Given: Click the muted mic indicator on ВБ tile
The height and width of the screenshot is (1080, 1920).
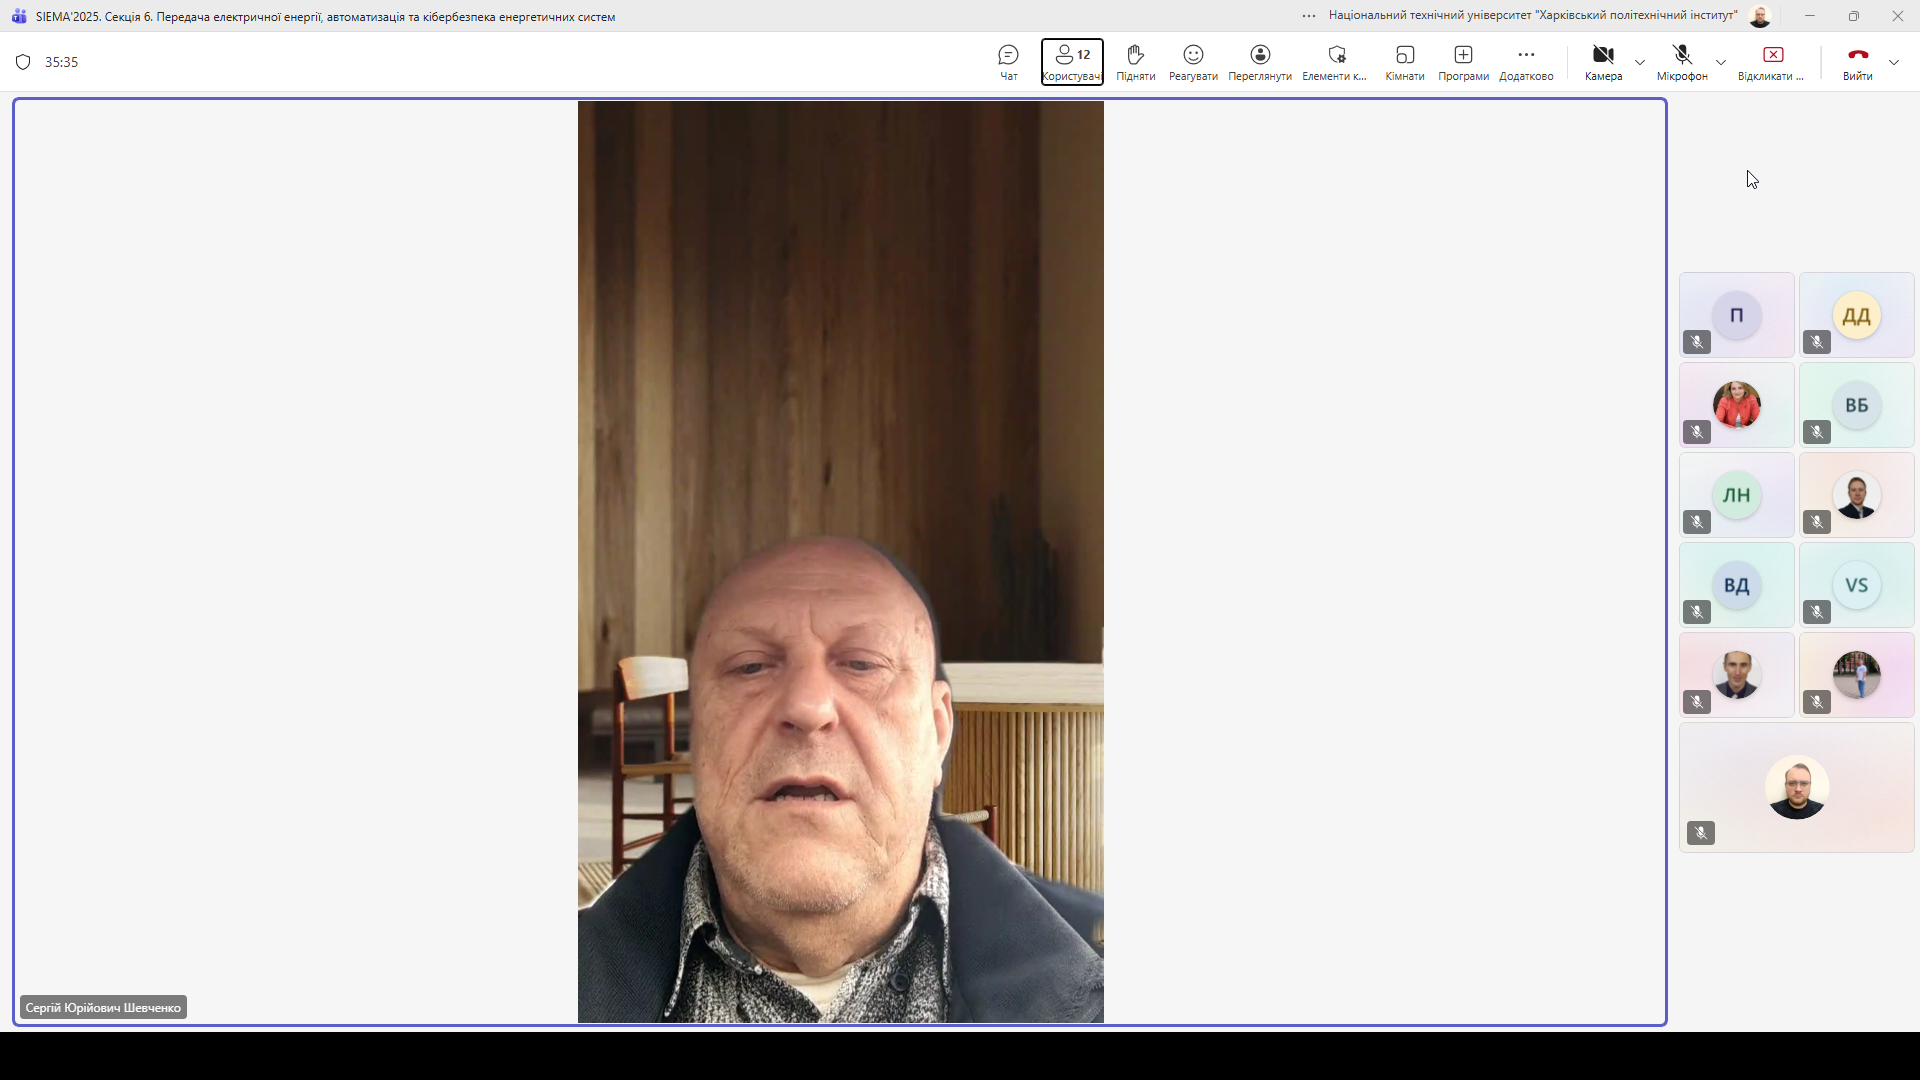Looking at the screenshot, I should click(x=1817, y=432).
